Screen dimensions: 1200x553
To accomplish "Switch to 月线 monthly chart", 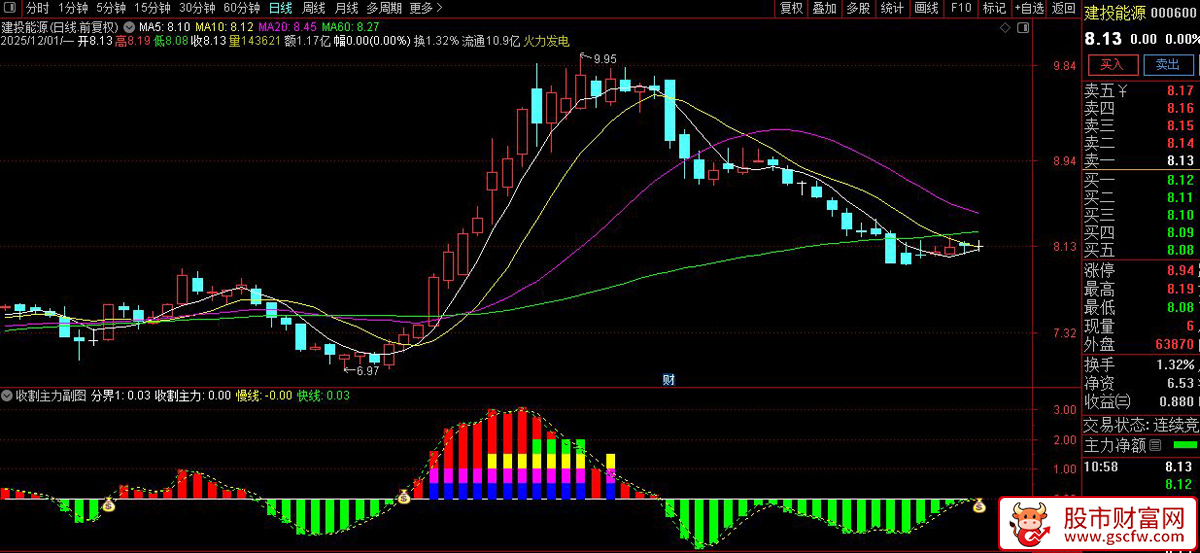I will click(346, 8).
